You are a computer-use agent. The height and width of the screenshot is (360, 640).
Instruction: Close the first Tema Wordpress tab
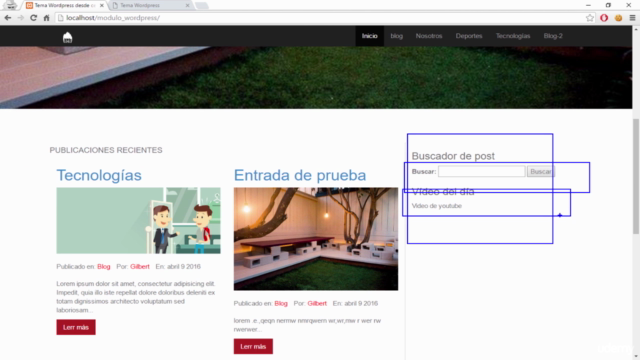pyautogui.click(x=102, y=5)
